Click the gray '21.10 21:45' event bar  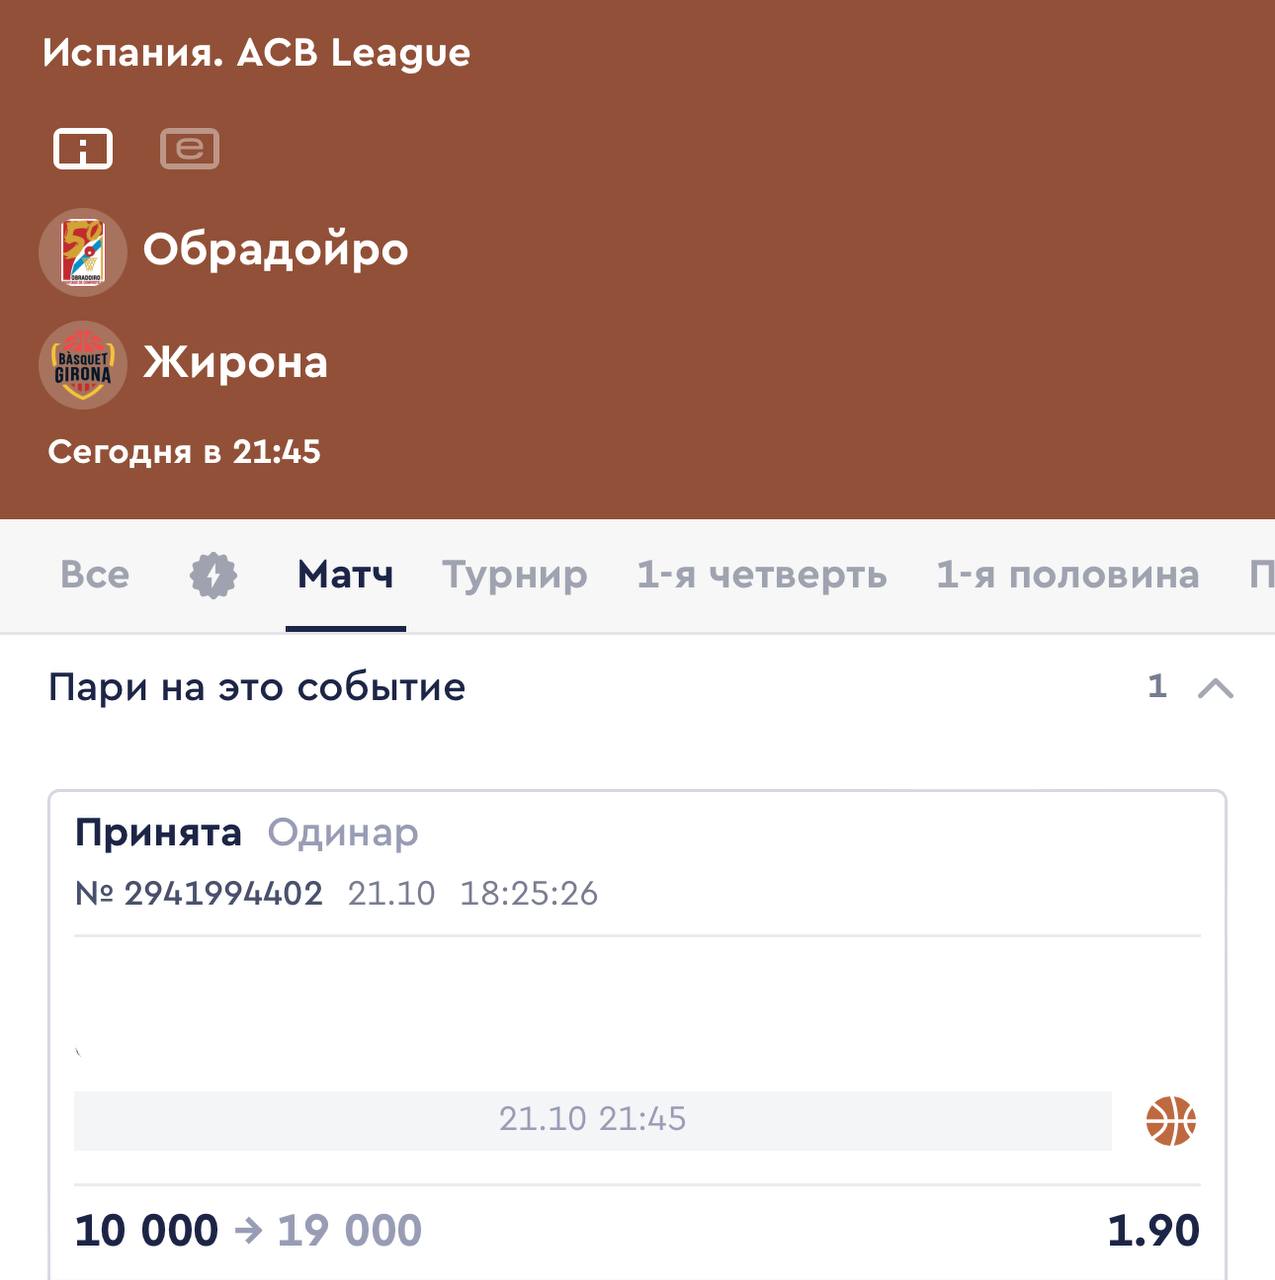click(x=593, y=1120)
